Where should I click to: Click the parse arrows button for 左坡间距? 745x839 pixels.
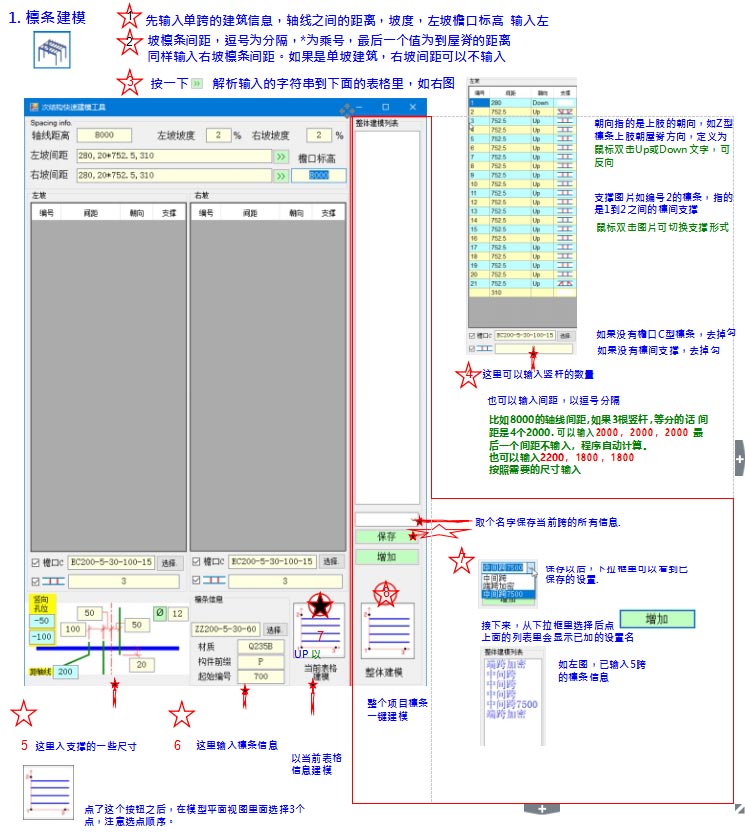pyautogui.click(x=281, y=156)
